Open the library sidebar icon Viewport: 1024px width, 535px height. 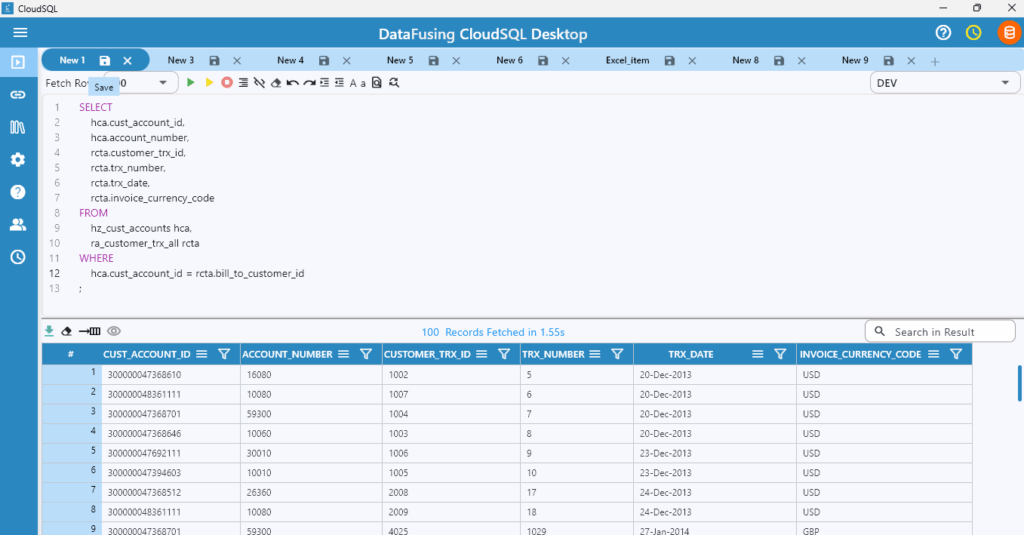[x=18, y=127]
